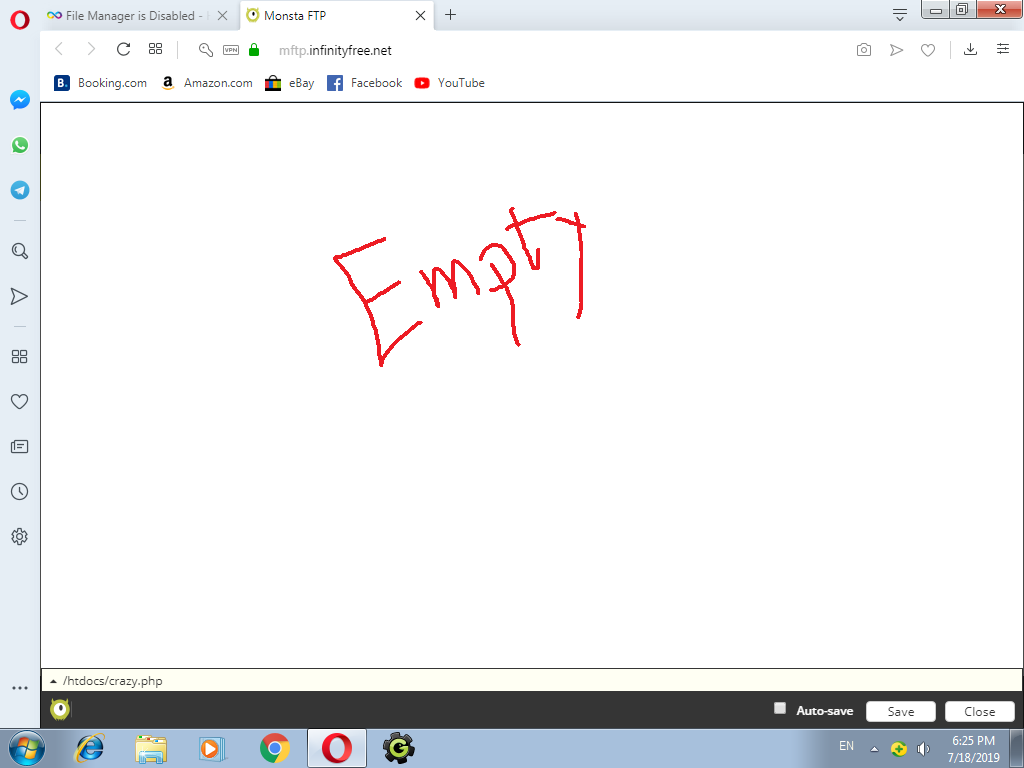
Task: Switch to File Manager is Disabled tab
Action: point(130,15)
